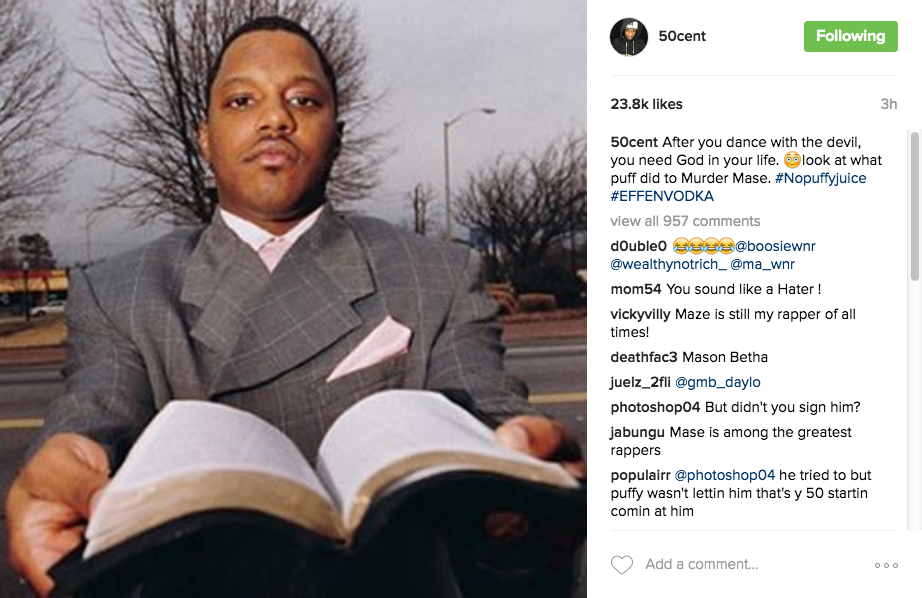This screenshot has height=598, width=922.
Task: Open 50cent's profile avatar
Action: coord(629,36)
